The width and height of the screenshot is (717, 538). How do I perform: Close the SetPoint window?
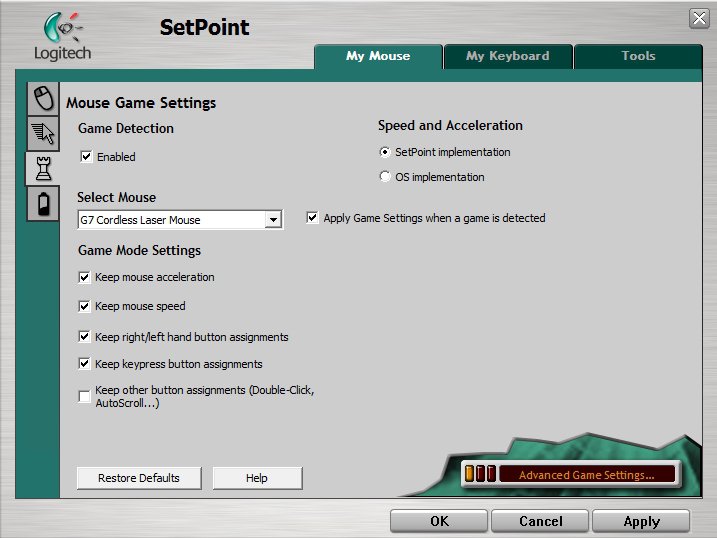[699, 19]
